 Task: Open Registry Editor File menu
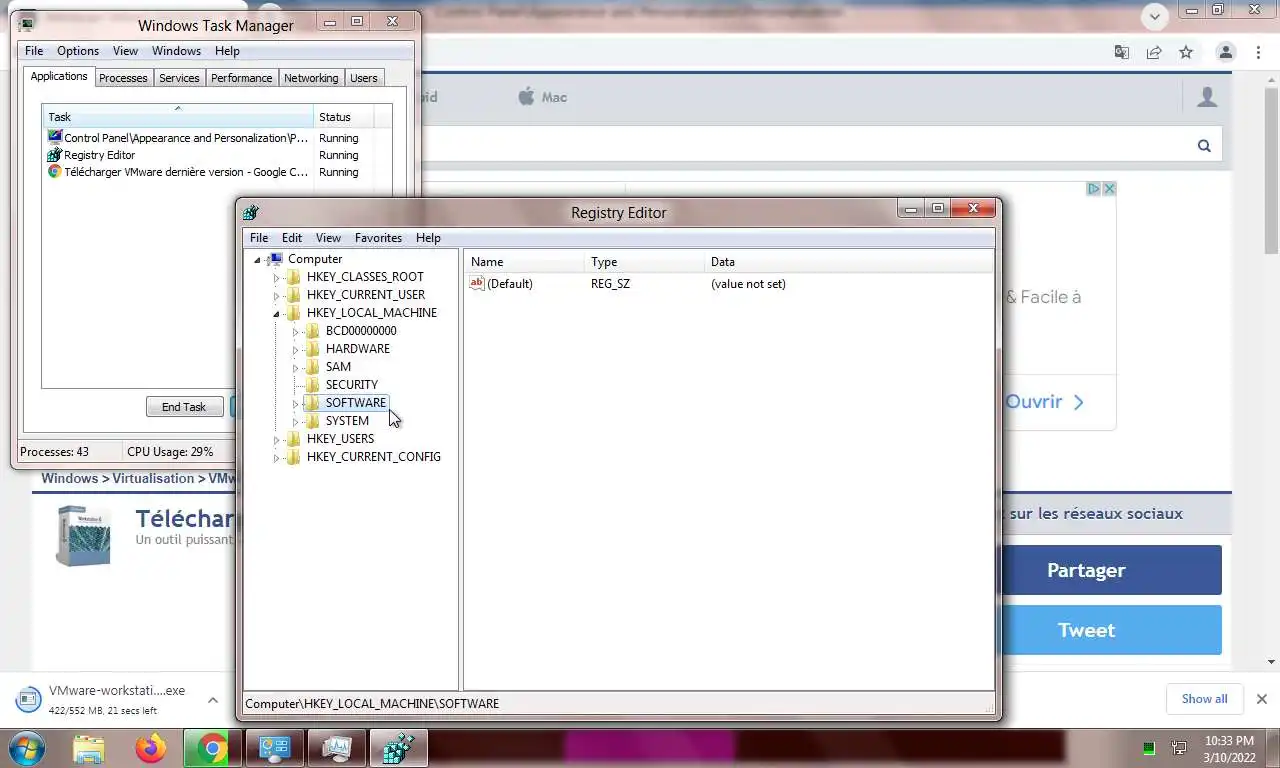tap(259, 238)
